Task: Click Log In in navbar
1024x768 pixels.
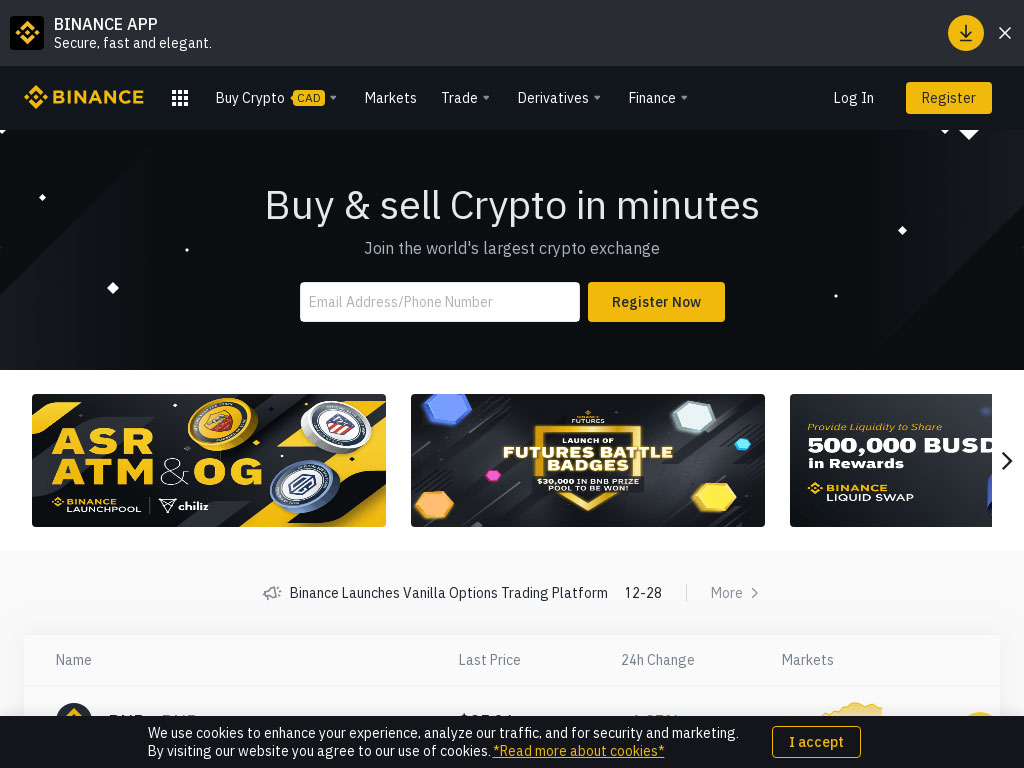Action: click(x=853, y=98)
